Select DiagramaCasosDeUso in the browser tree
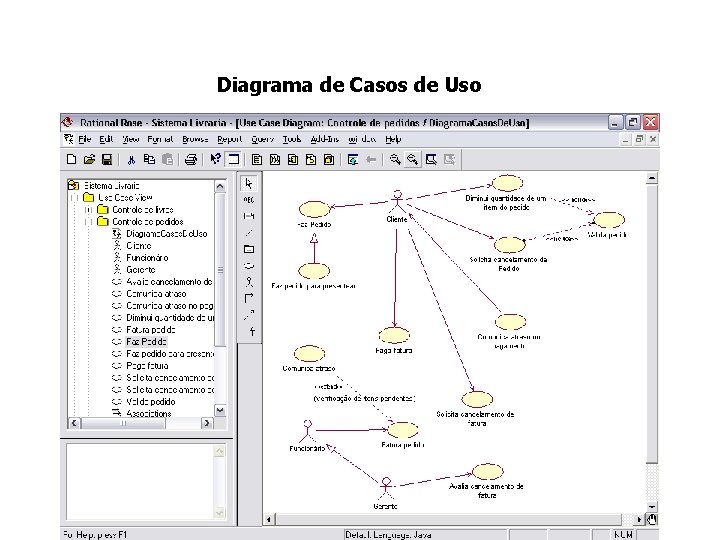Image resolution: width=720 pixels, height=540 pixels. point(166,234)
